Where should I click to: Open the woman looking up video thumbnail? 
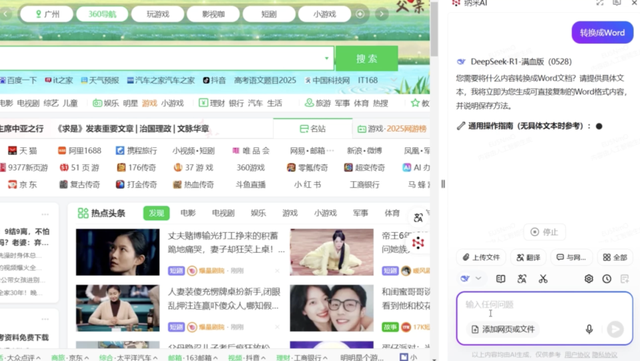(x=118, y=252)
